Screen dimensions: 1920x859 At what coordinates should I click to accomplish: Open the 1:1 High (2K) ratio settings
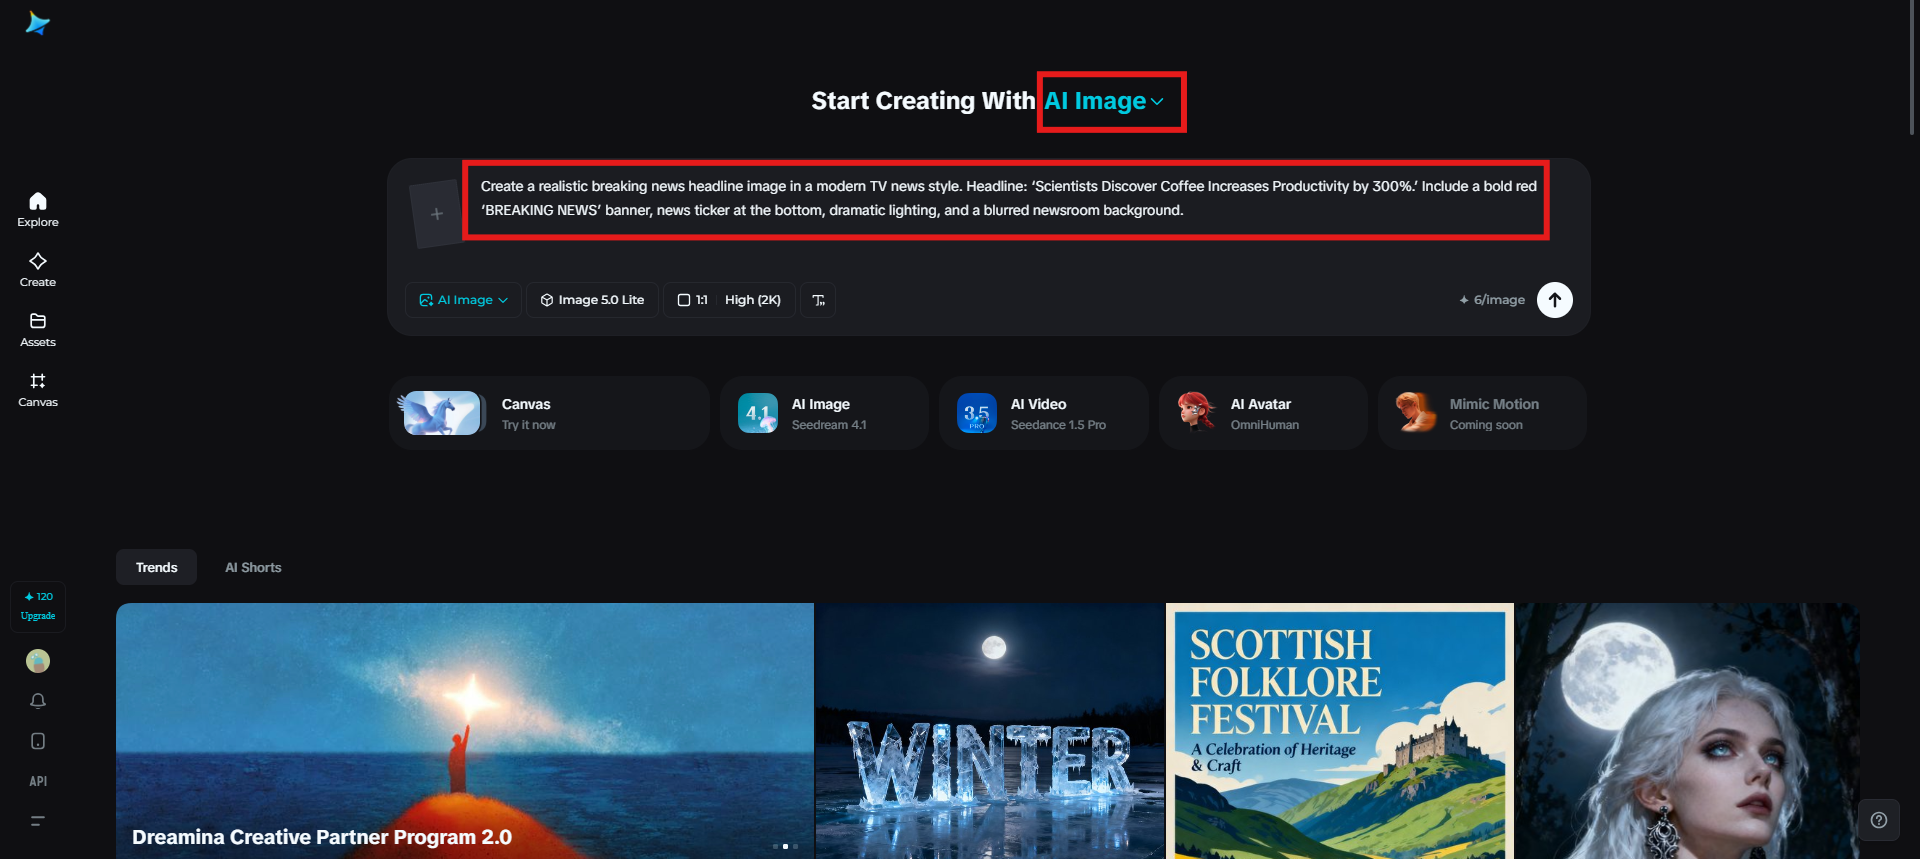click(x=729, y=300)
